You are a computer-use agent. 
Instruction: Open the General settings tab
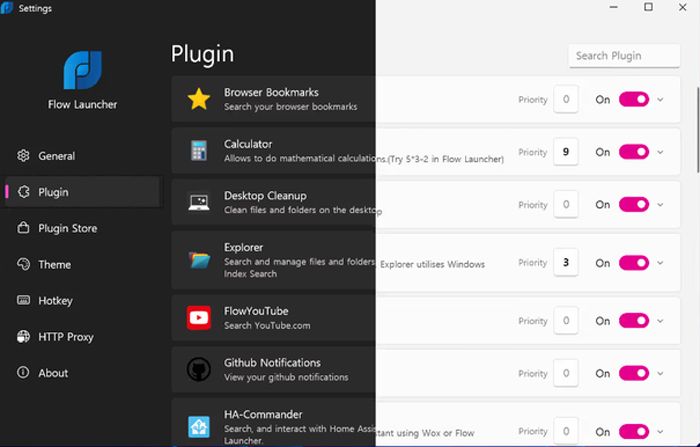coord(83,155)
